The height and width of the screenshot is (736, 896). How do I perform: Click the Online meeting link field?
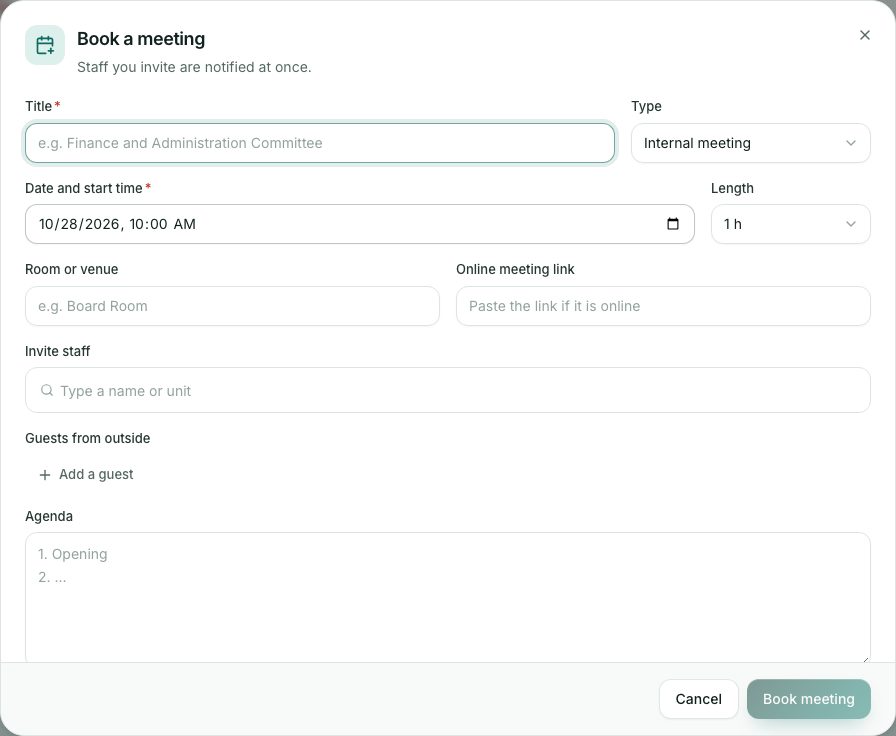coord(663,306)
